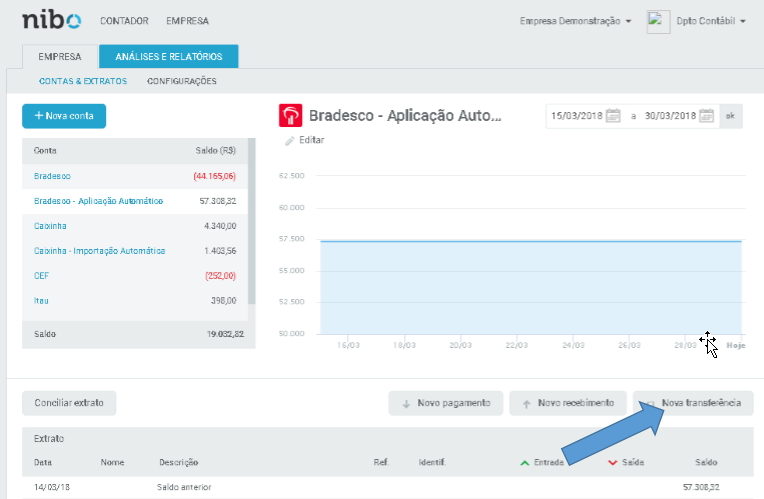Image resolution: width=764 pixels, height=499 pixels.
Task: Click account list scrollbar
Action: tap(251, 221)
